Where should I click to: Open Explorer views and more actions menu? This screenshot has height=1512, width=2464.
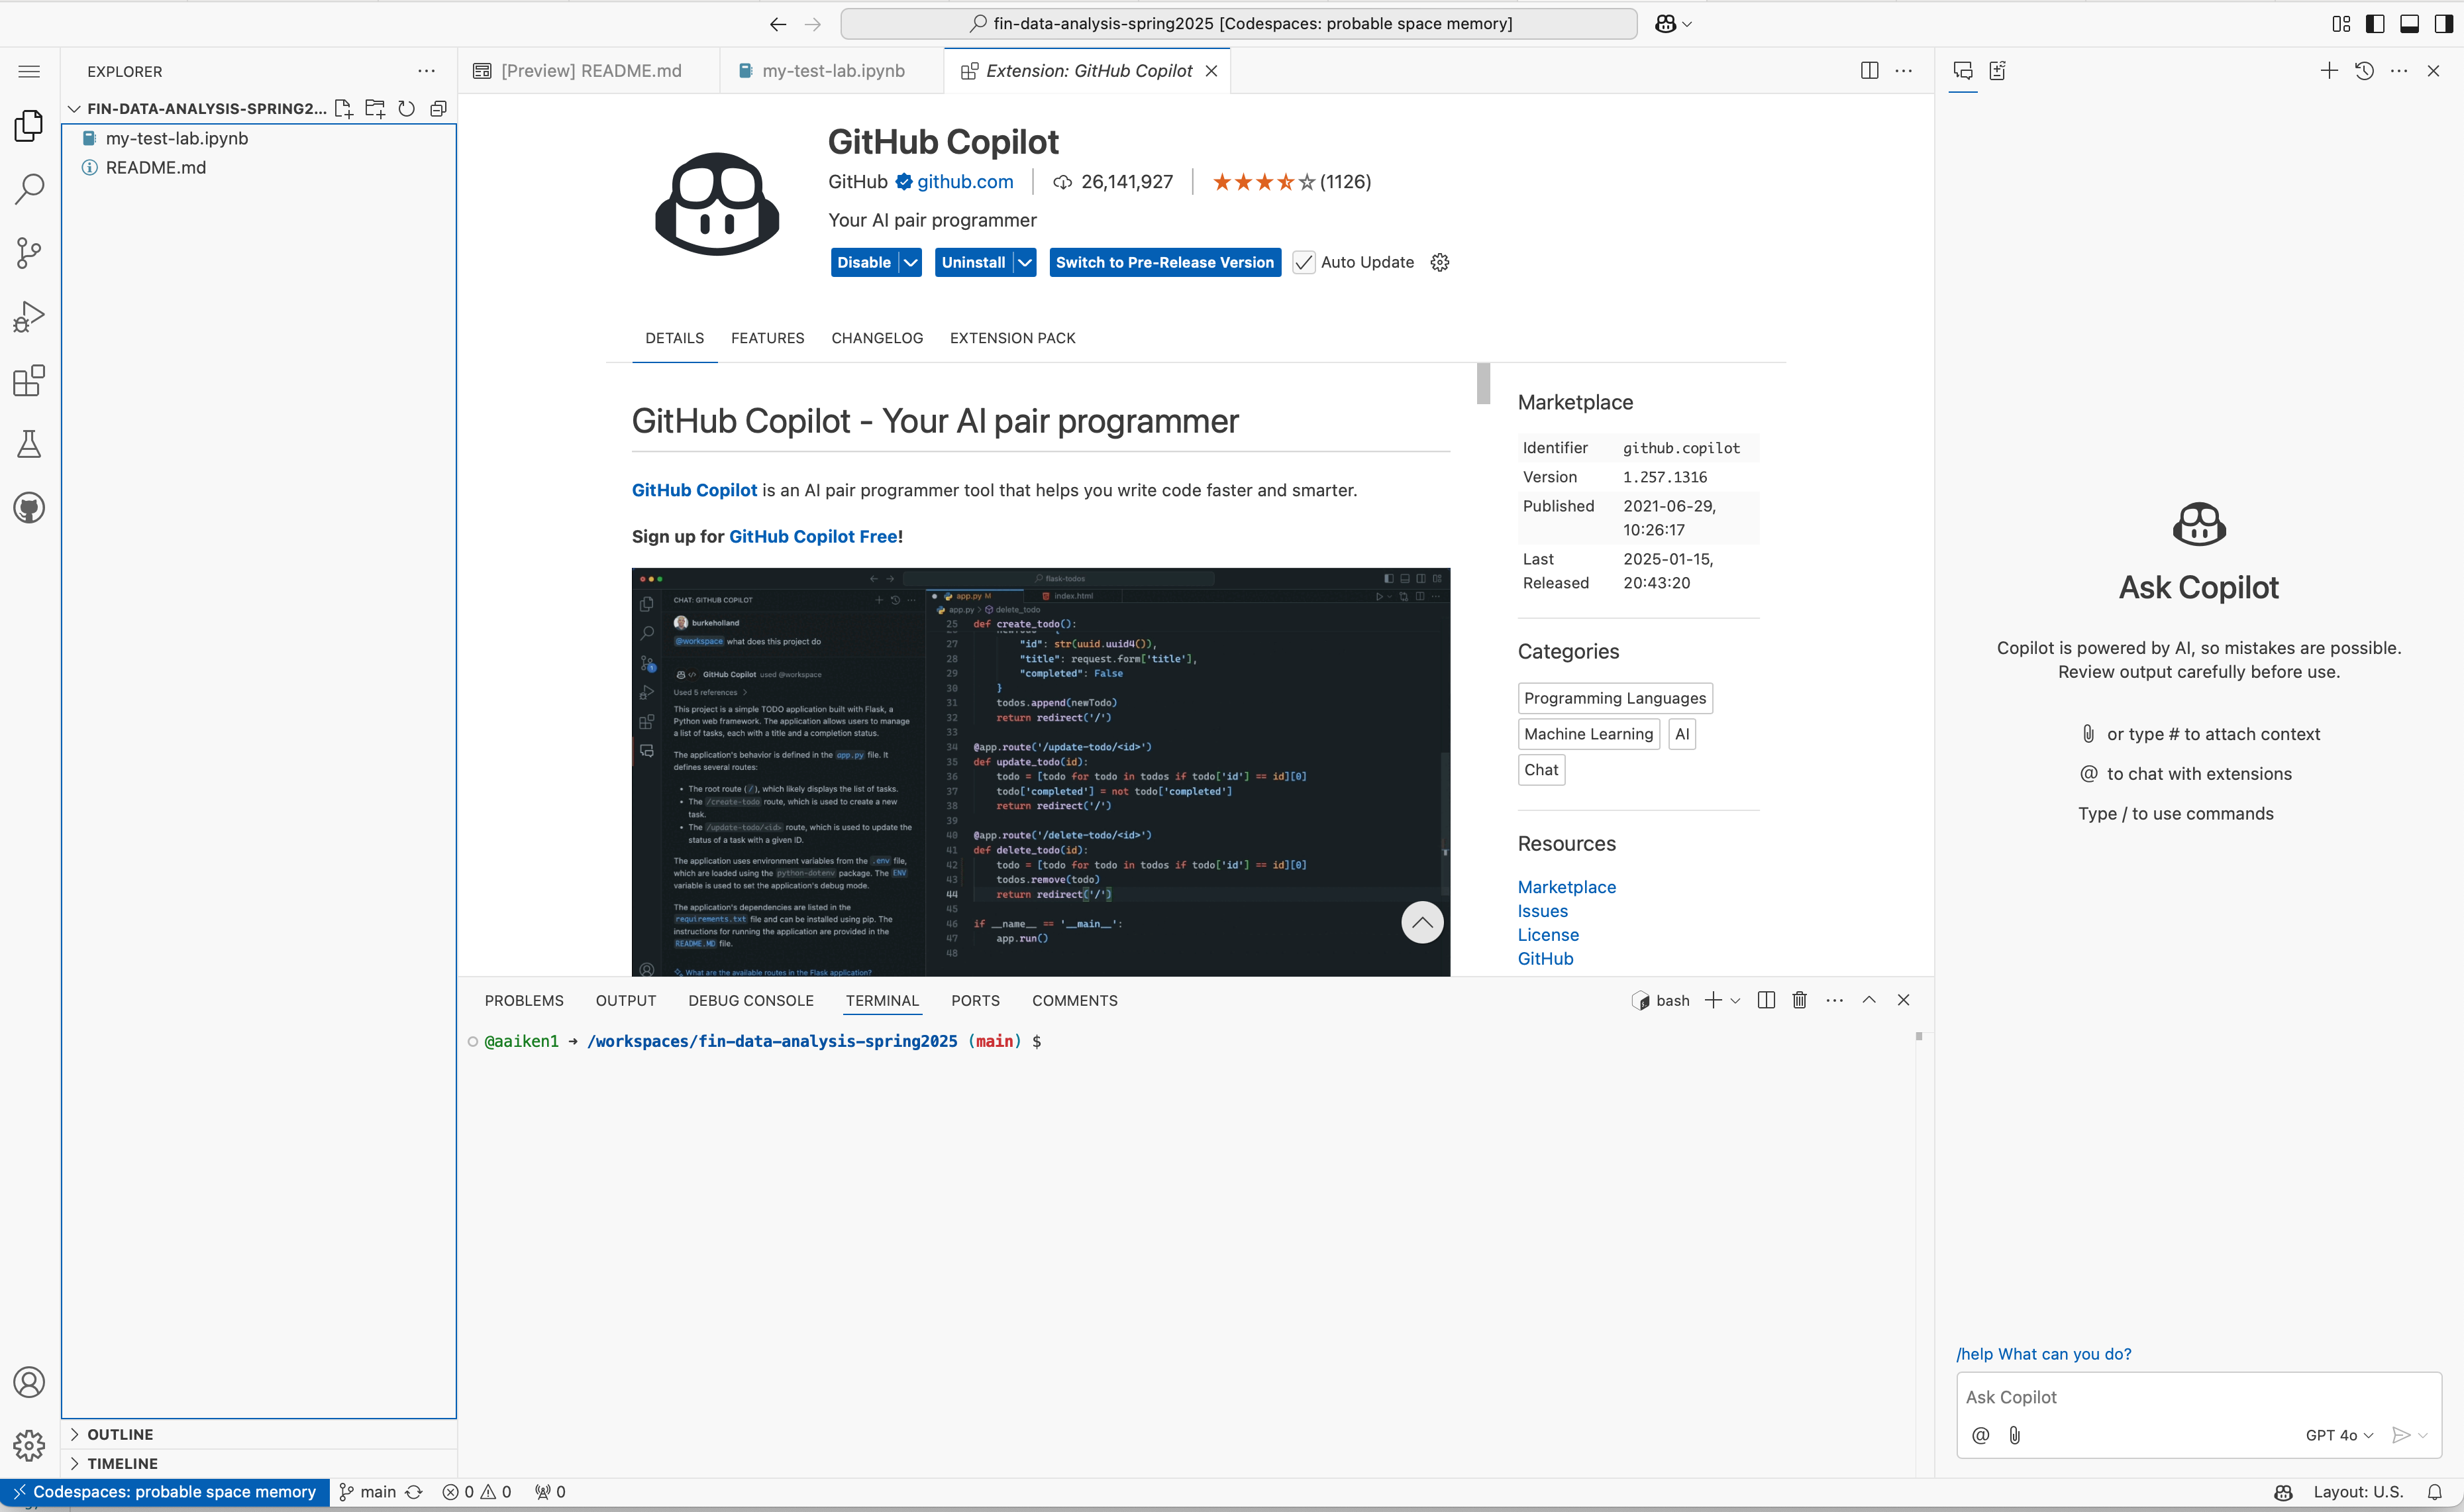click(x=427, y=71)
